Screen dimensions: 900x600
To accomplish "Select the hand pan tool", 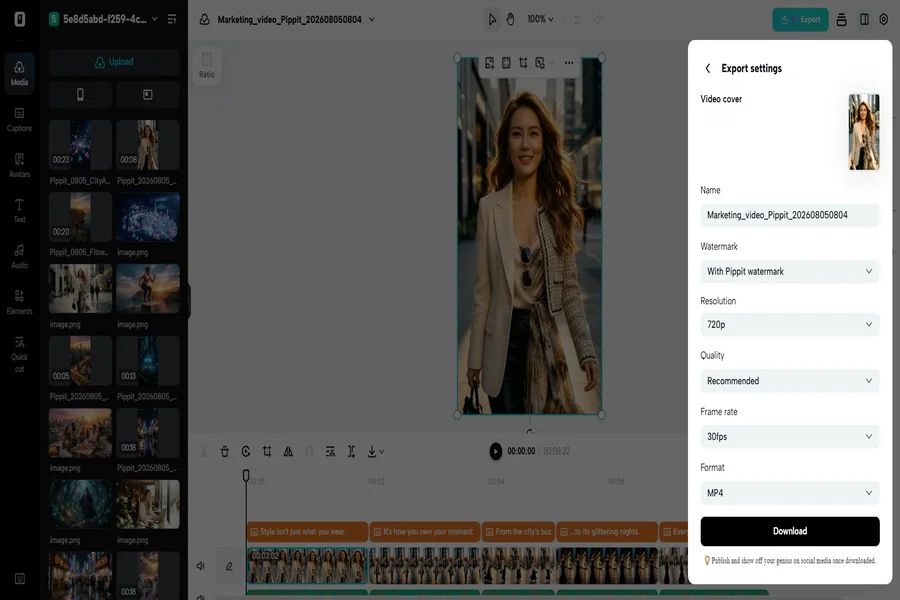I will (x=510, y=20).
